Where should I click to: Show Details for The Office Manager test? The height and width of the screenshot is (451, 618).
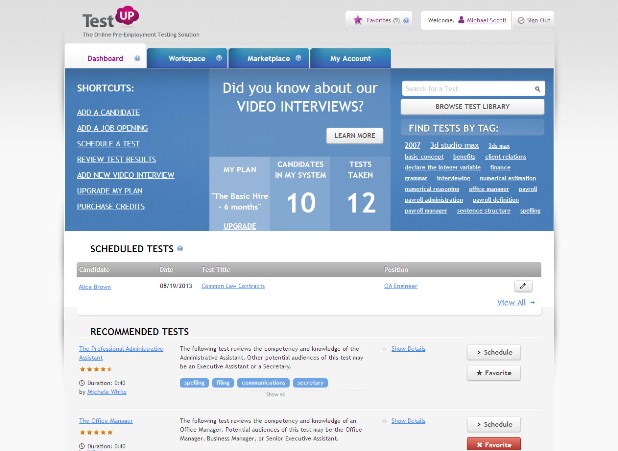408,421
